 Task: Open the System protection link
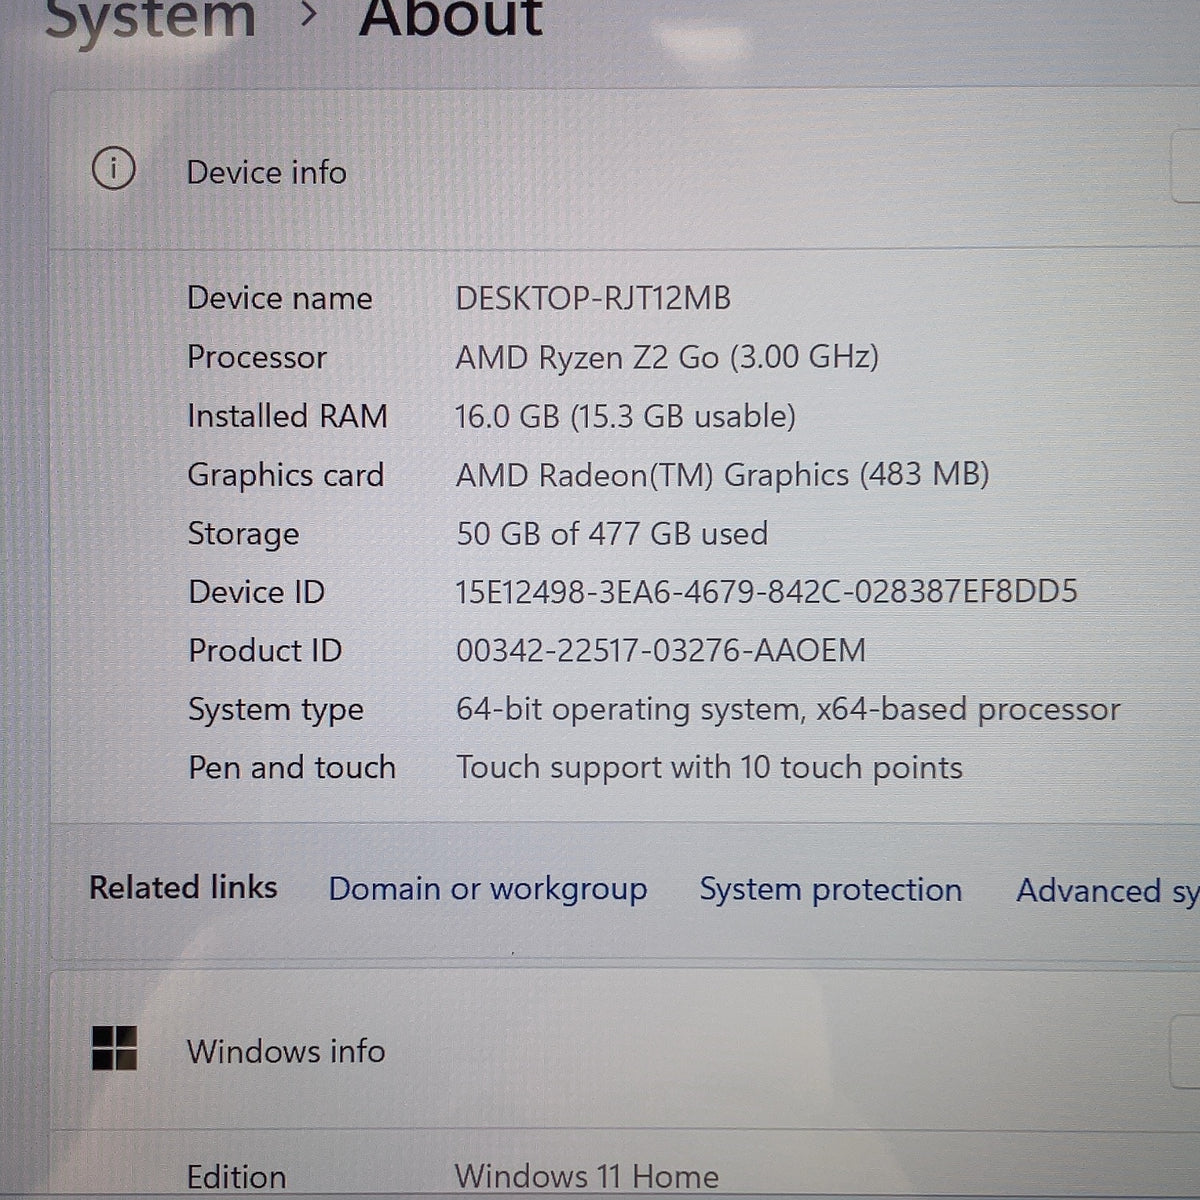pyautogui.click(x=830, y=889)
